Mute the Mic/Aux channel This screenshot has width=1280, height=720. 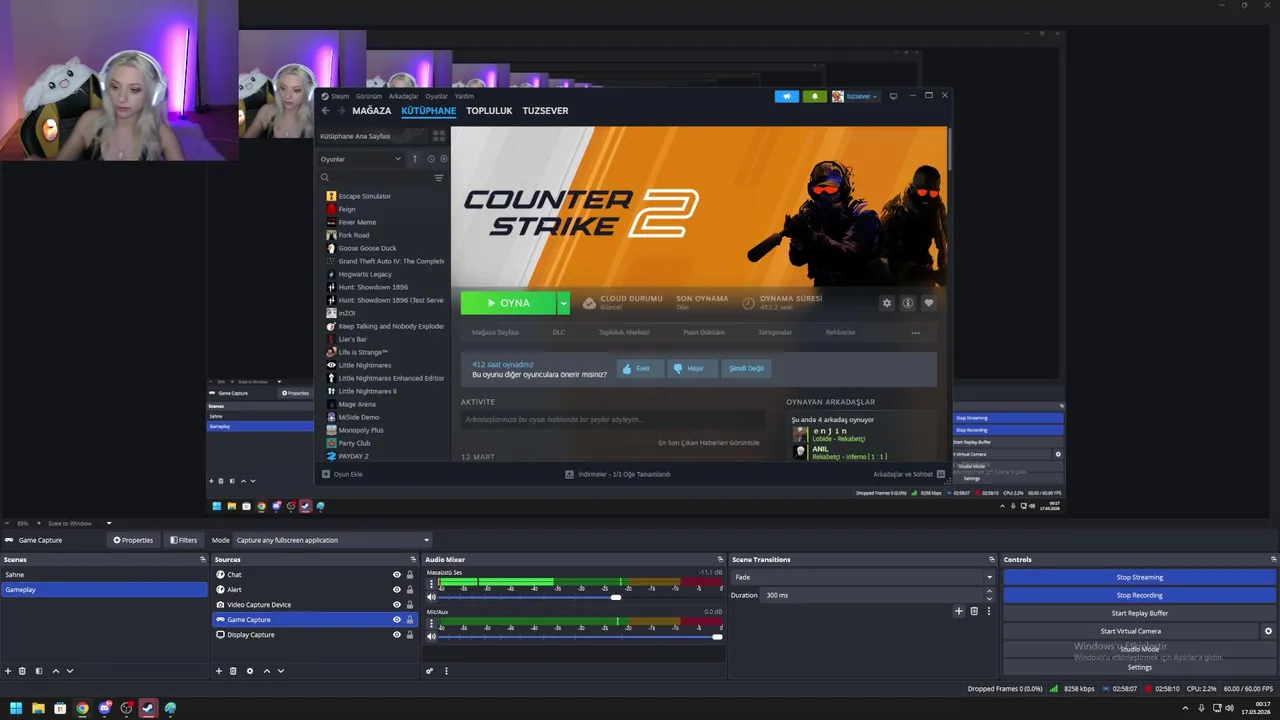coord(432,636)
